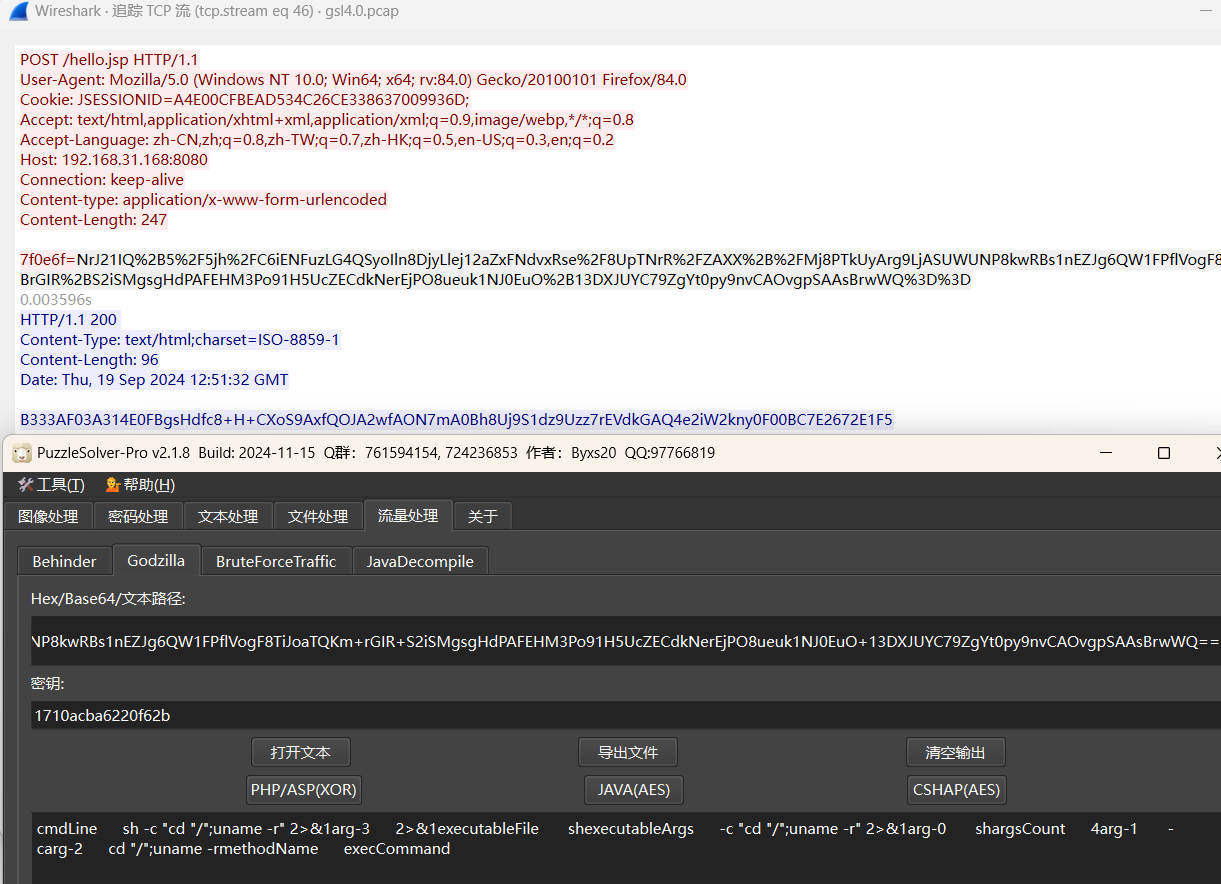Viewport: 1221px width, 884px height.
Task: Open the BruteForceTraffic sub-tab
Action: 276,561
